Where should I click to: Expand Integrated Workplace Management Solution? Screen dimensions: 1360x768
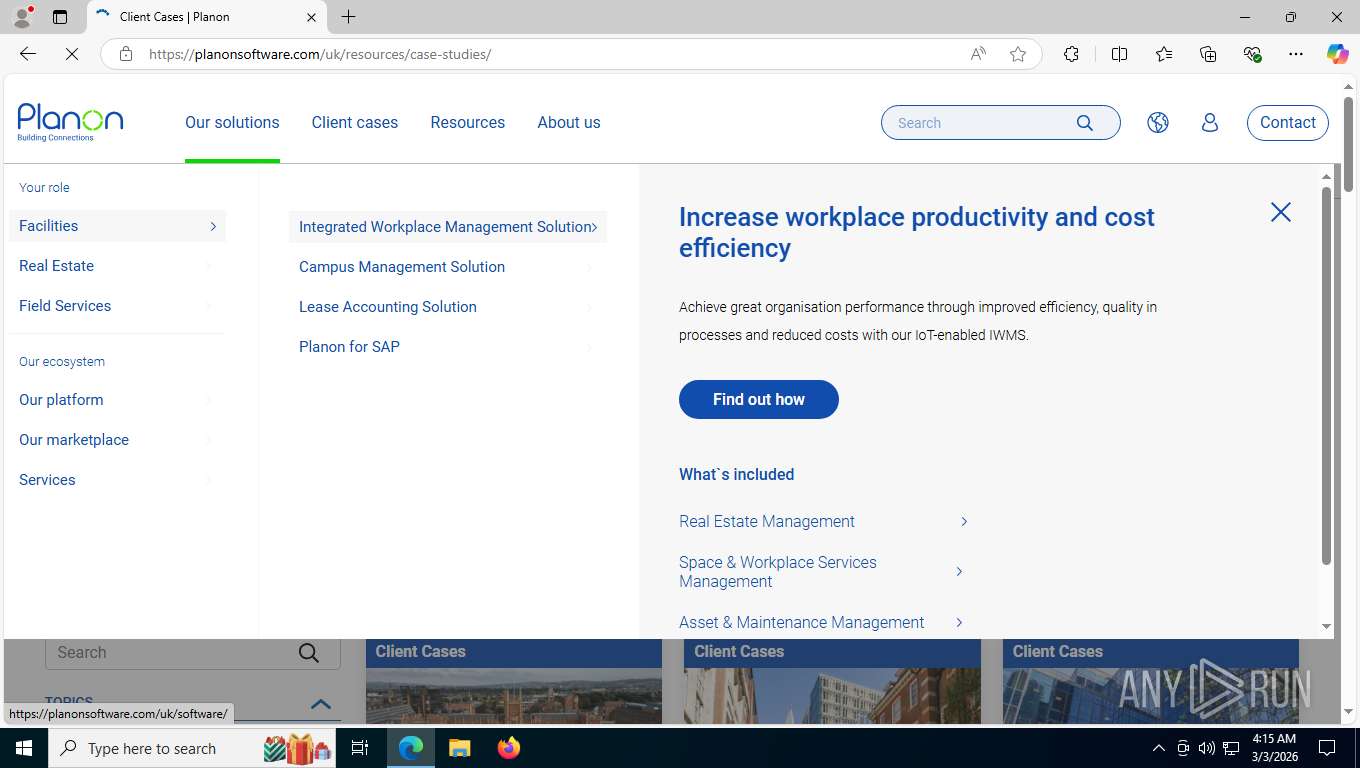(448, 227)
